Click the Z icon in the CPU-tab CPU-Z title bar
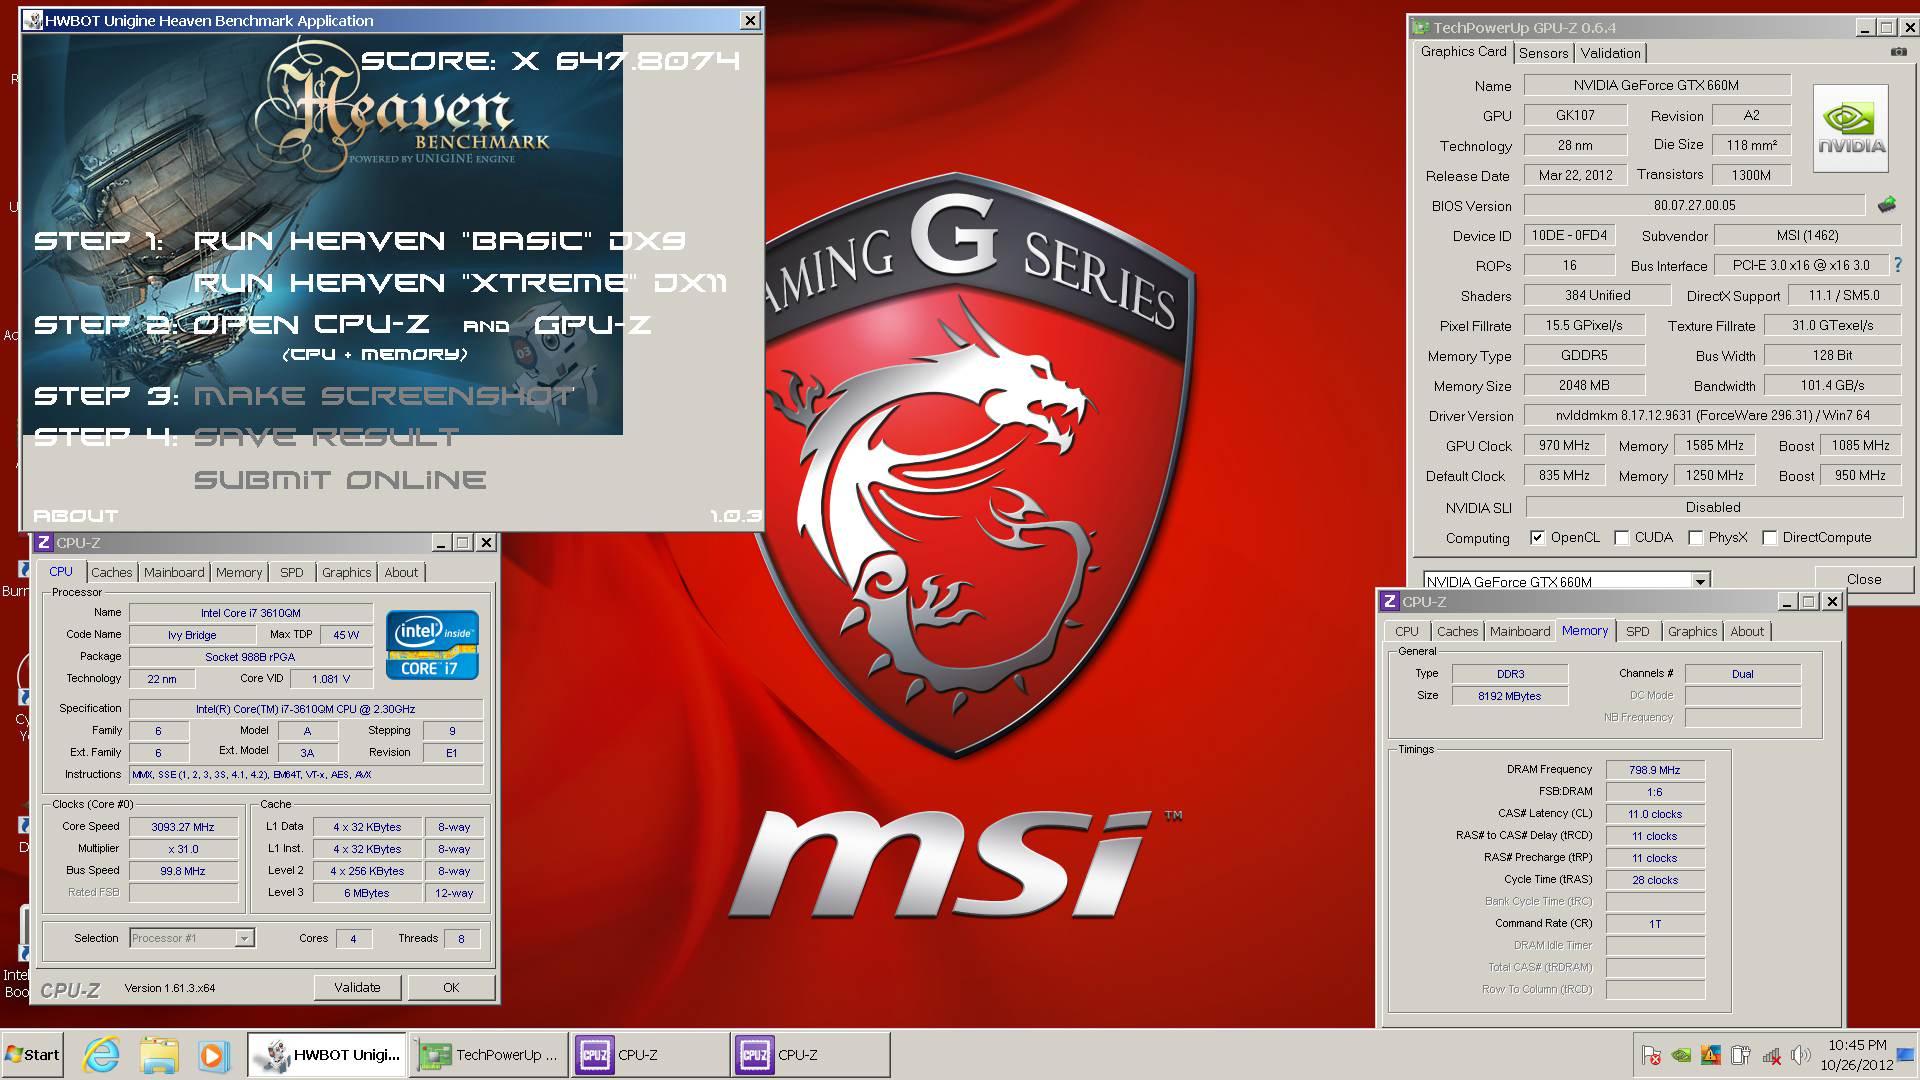1920x1080 pixels. point(43,542)
